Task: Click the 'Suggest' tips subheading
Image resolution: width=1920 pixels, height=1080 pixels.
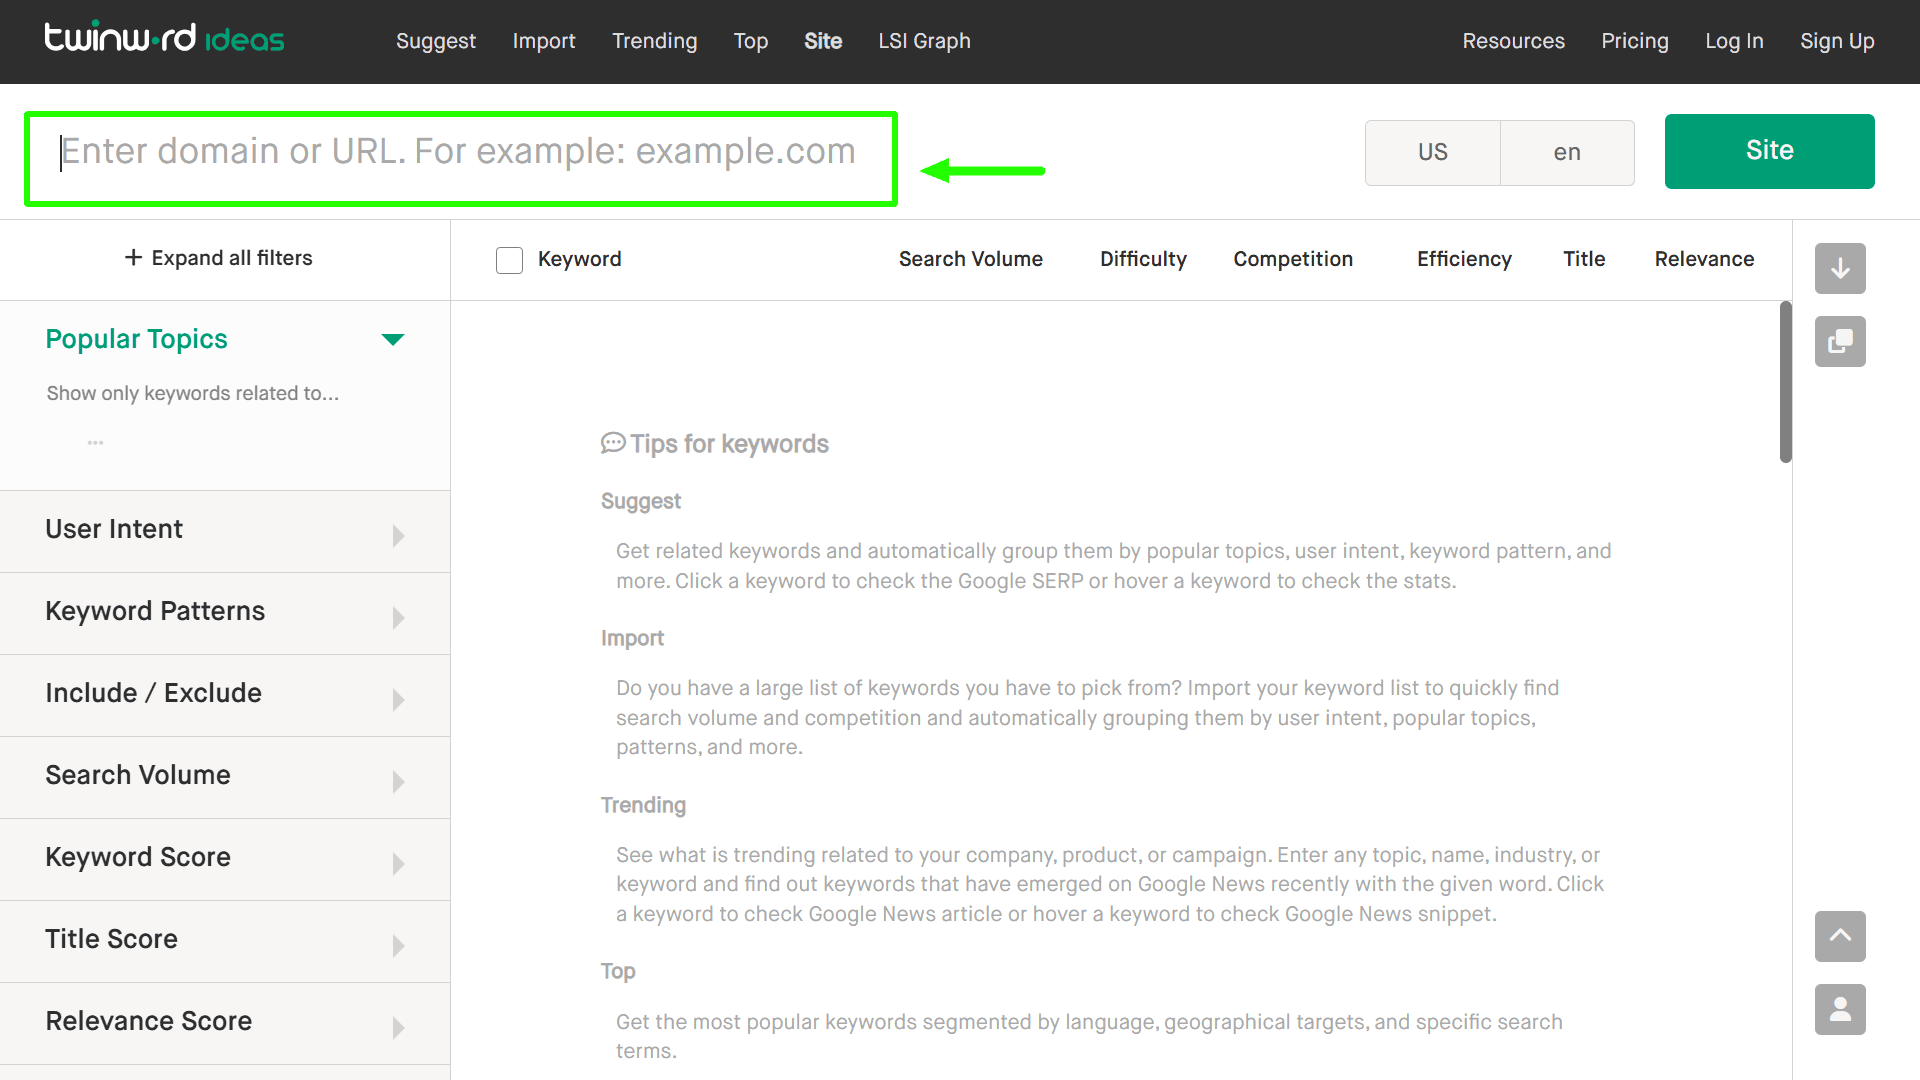Action: pos(640,501)
